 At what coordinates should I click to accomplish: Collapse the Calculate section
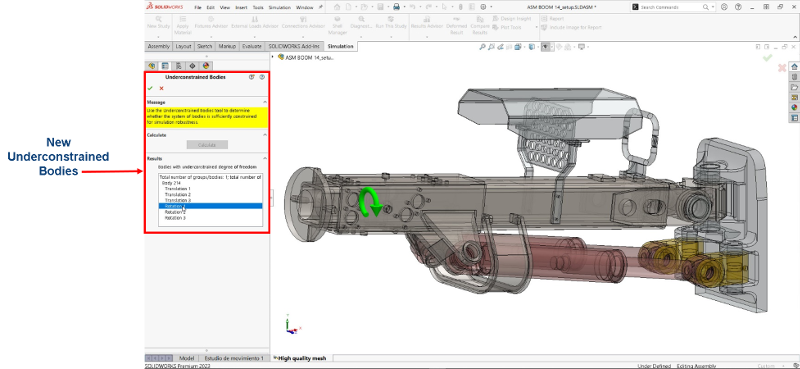click(x=265, y=135)
